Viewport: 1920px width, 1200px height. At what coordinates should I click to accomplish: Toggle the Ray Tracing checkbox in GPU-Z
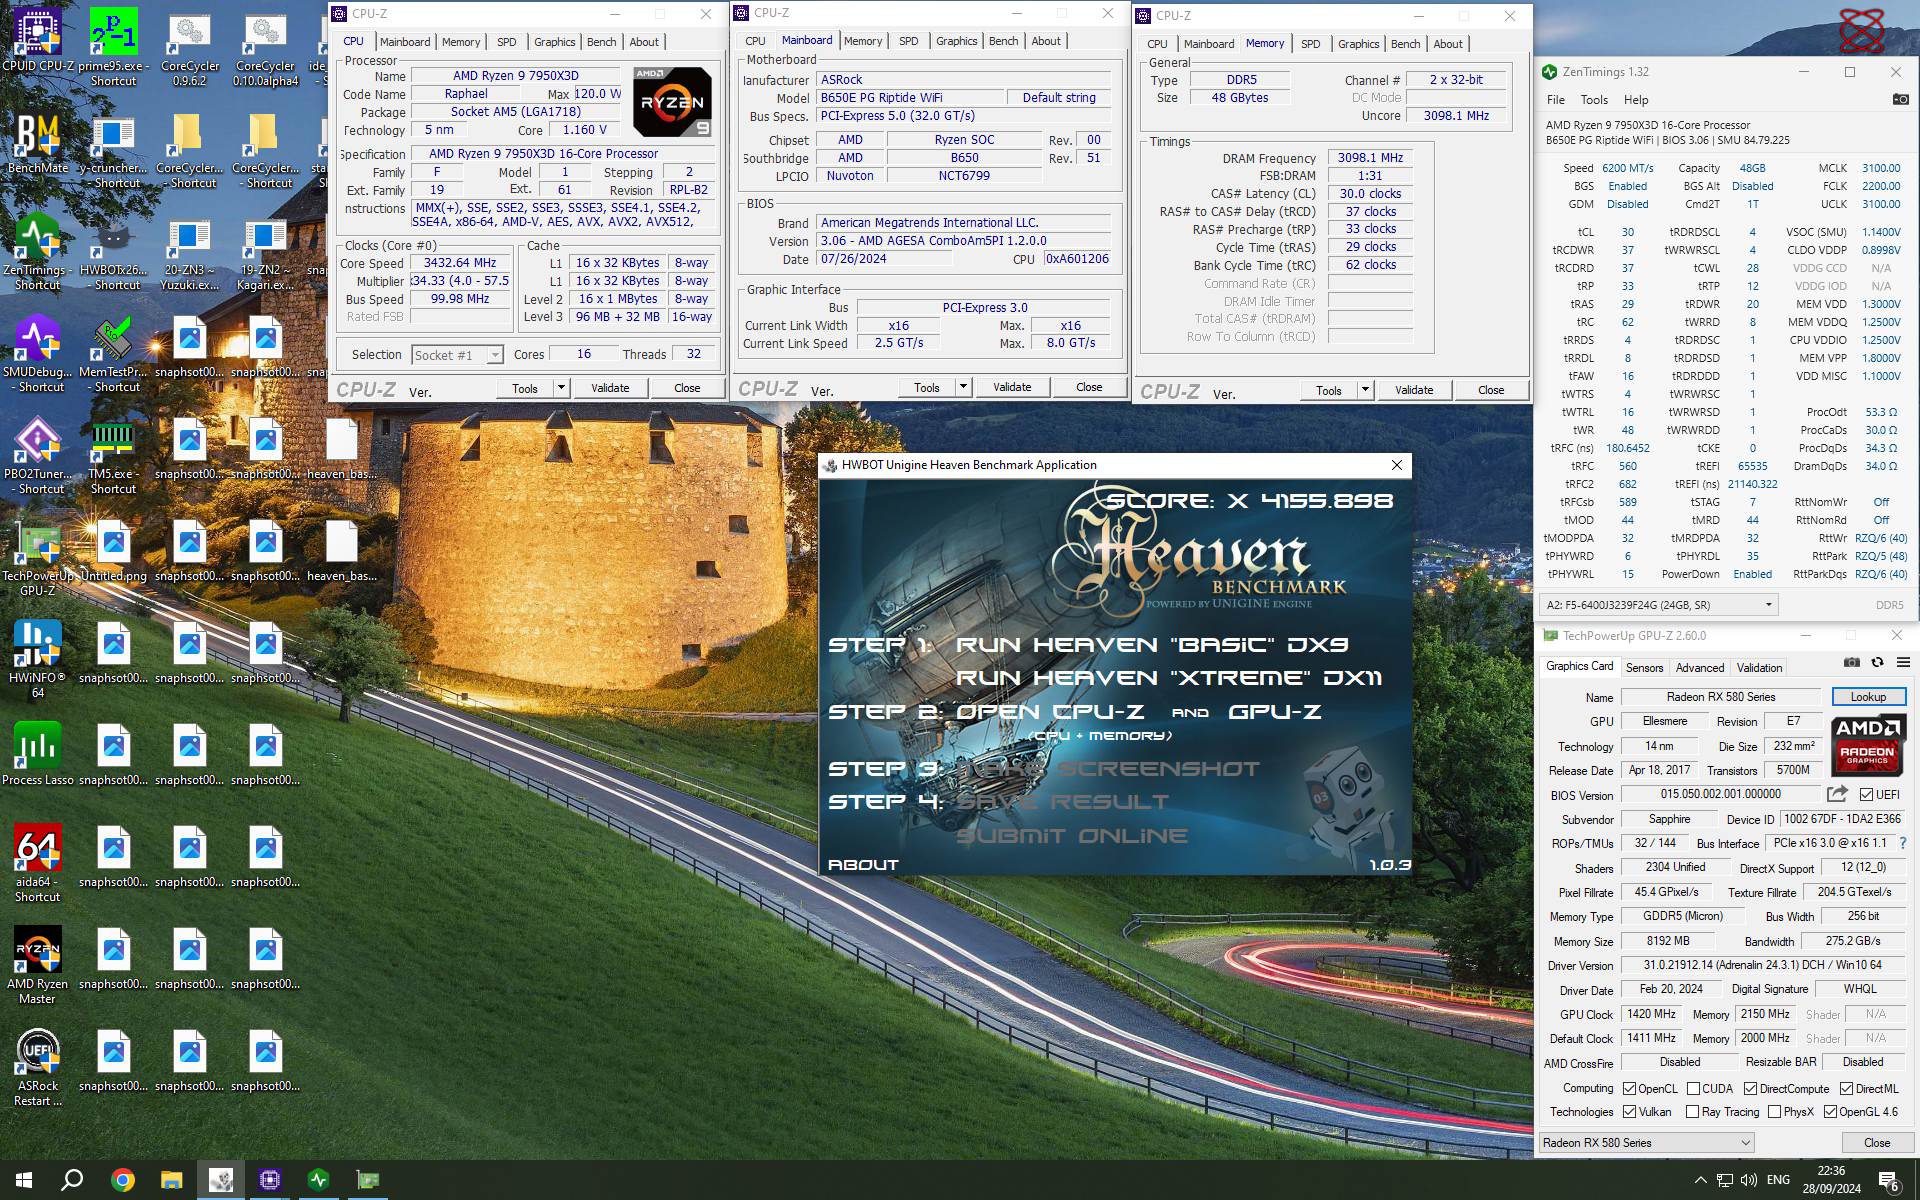[1692, 1112]
